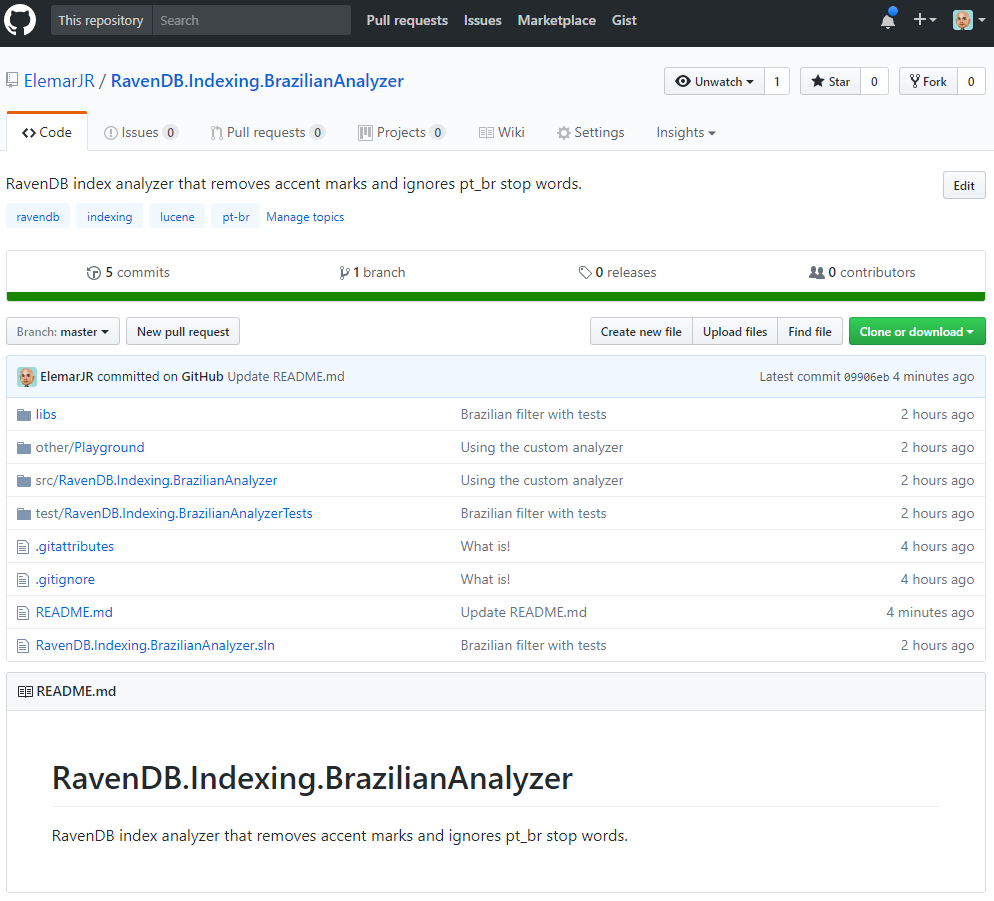Viewport: 994px width, 901px height.
Task: Click the GitHub Octocat logo
Action: pos(20,20)
